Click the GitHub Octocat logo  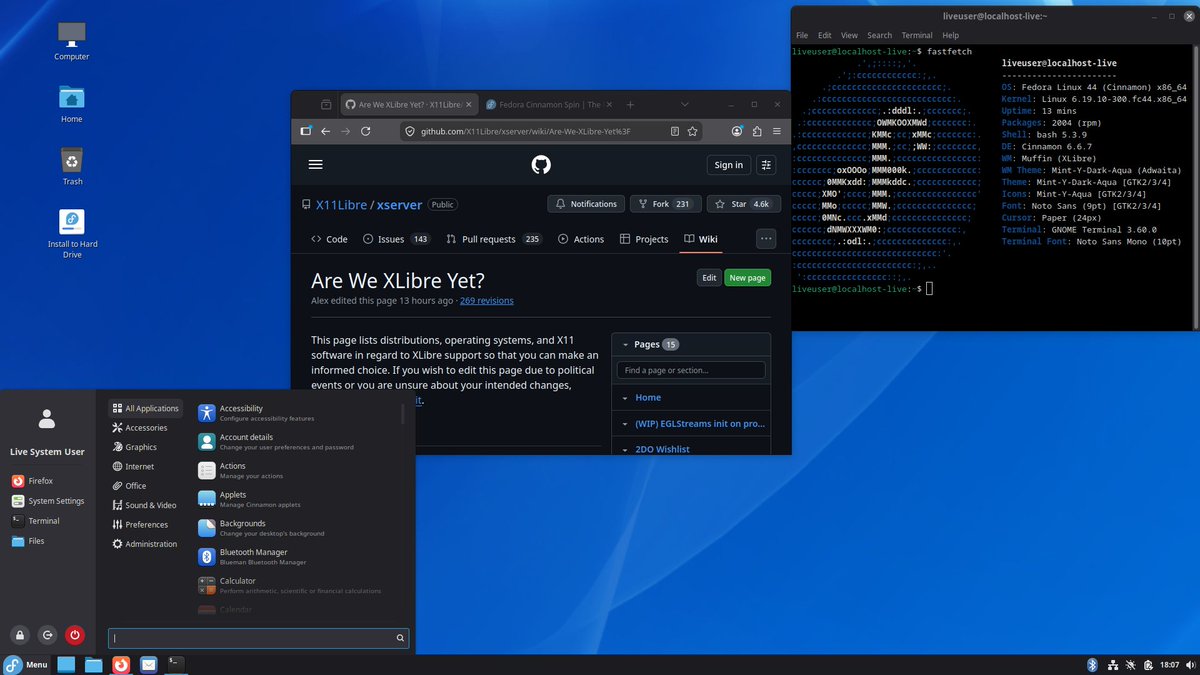541,165
